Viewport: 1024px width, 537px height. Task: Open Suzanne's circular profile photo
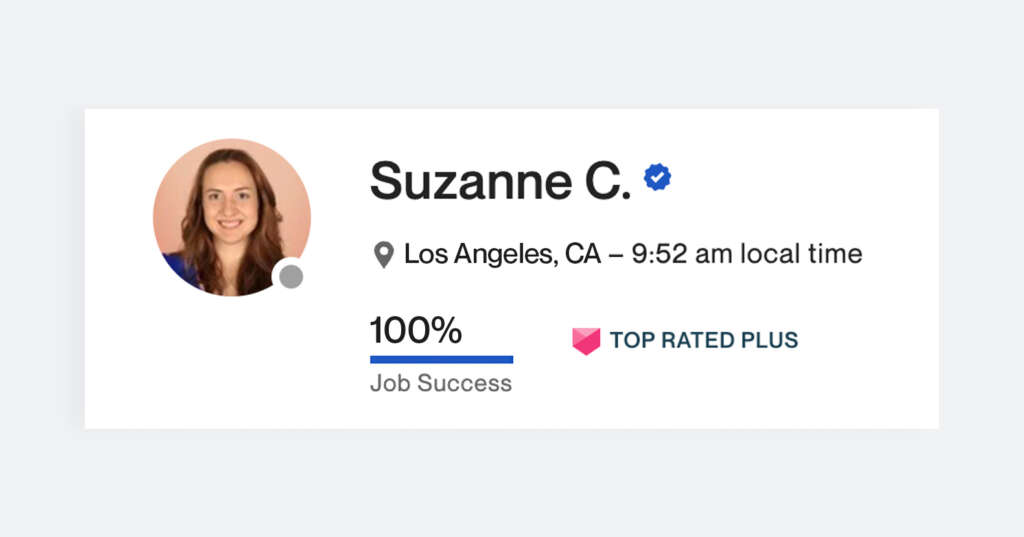(231, 217)
